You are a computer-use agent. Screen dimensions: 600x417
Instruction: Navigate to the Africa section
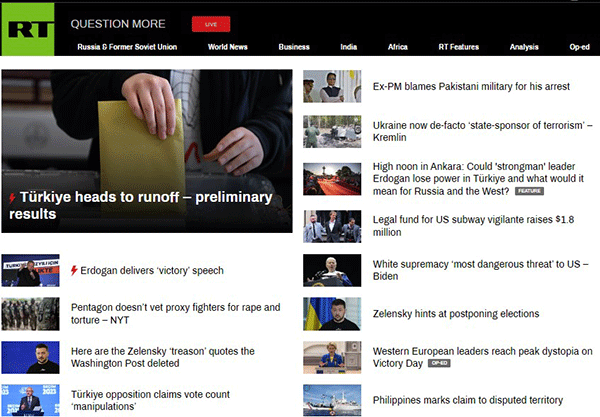[398, 47]
